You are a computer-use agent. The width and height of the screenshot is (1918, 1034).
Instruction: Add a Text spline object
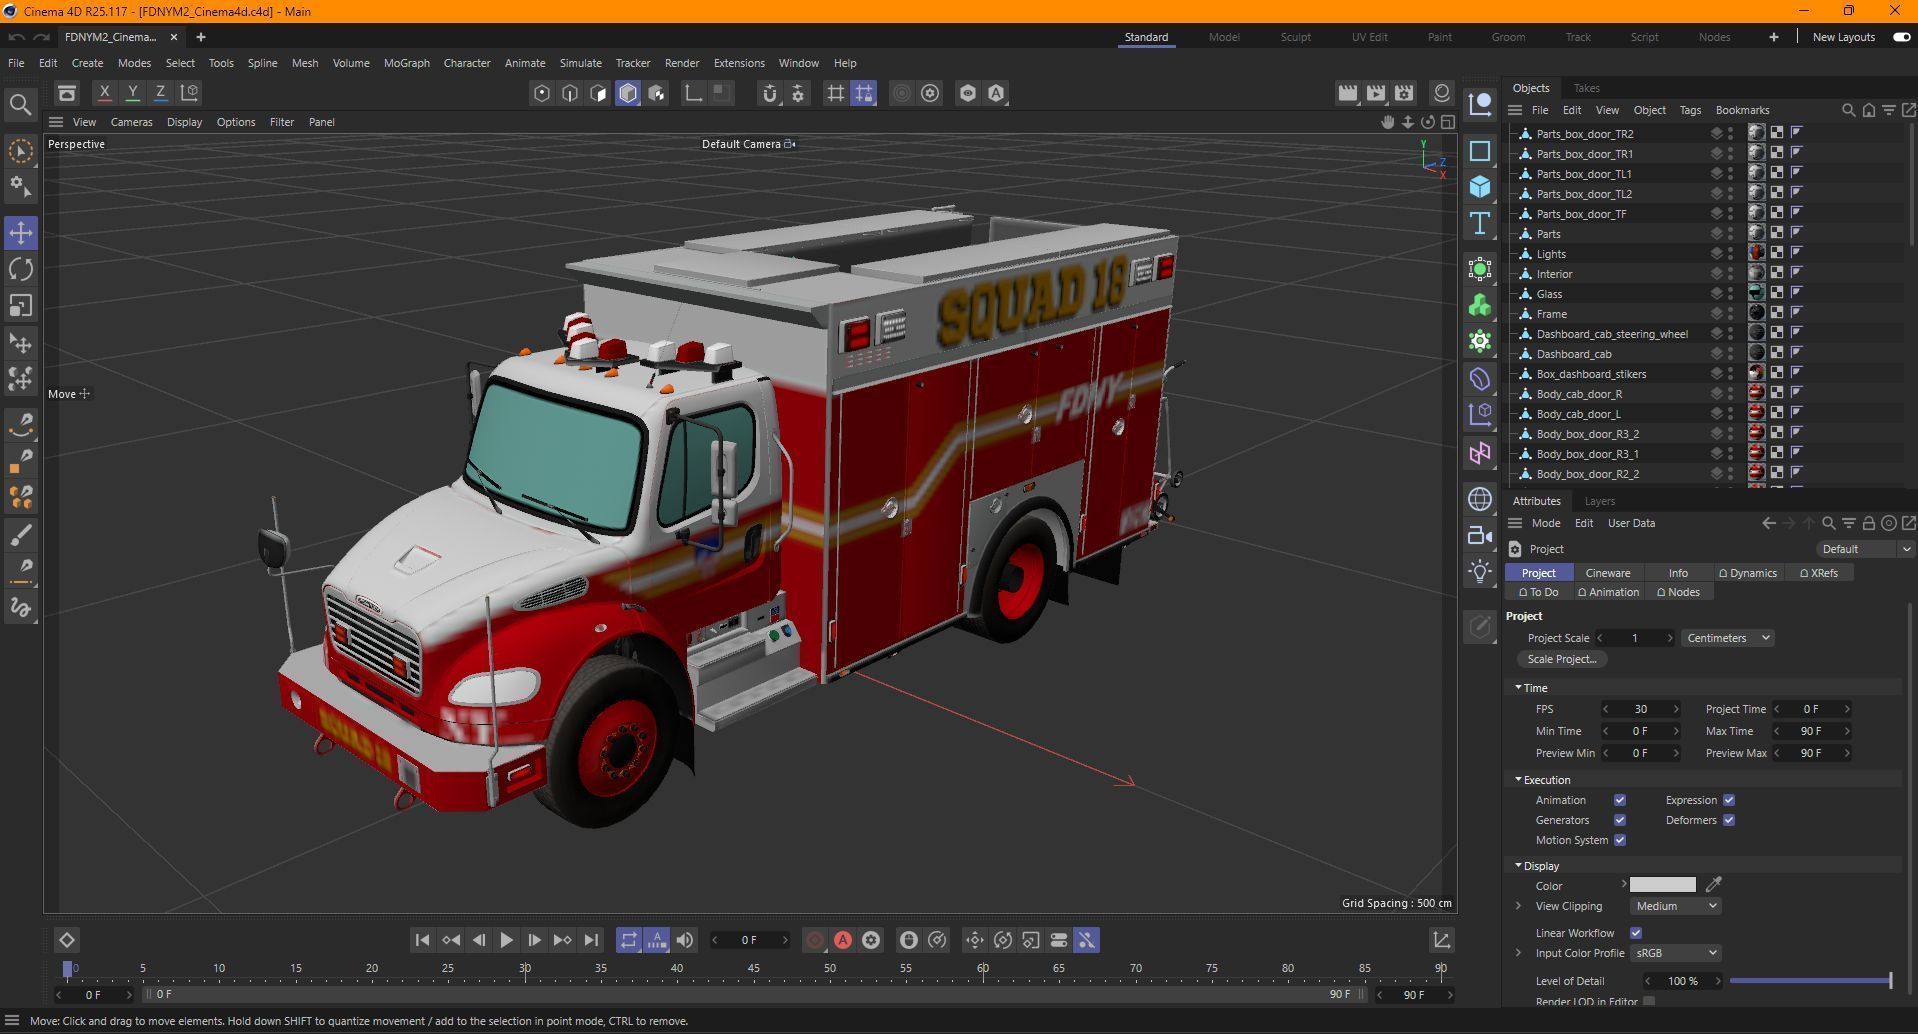(1480, 223)
